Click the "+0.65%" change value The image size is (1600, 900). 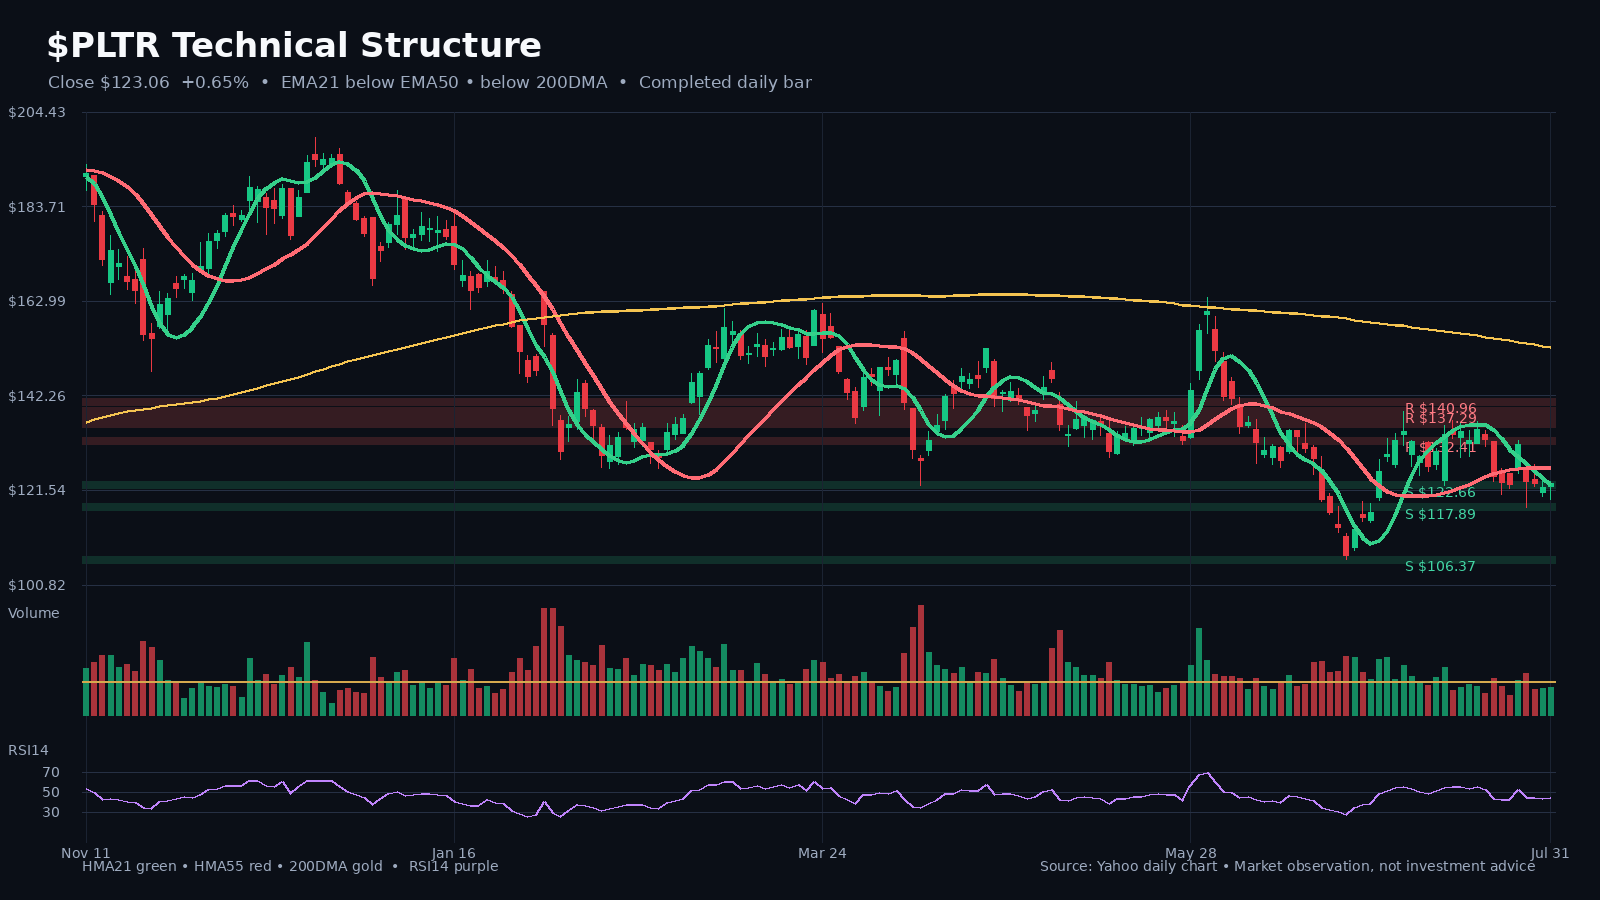[215, 82]
